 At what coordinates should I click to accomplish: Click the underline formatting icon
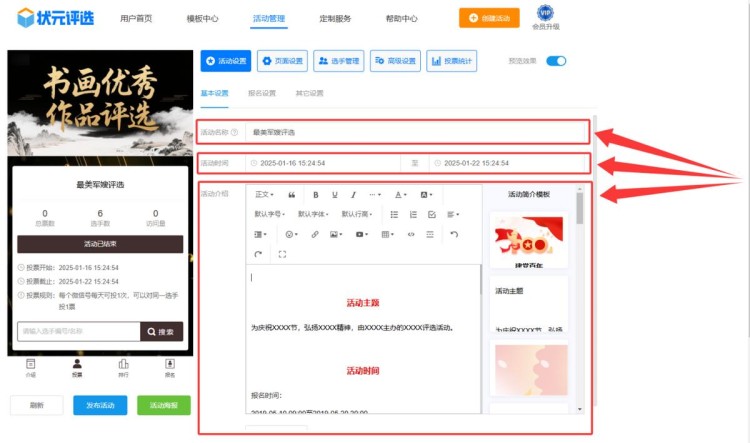click(334, 195)
